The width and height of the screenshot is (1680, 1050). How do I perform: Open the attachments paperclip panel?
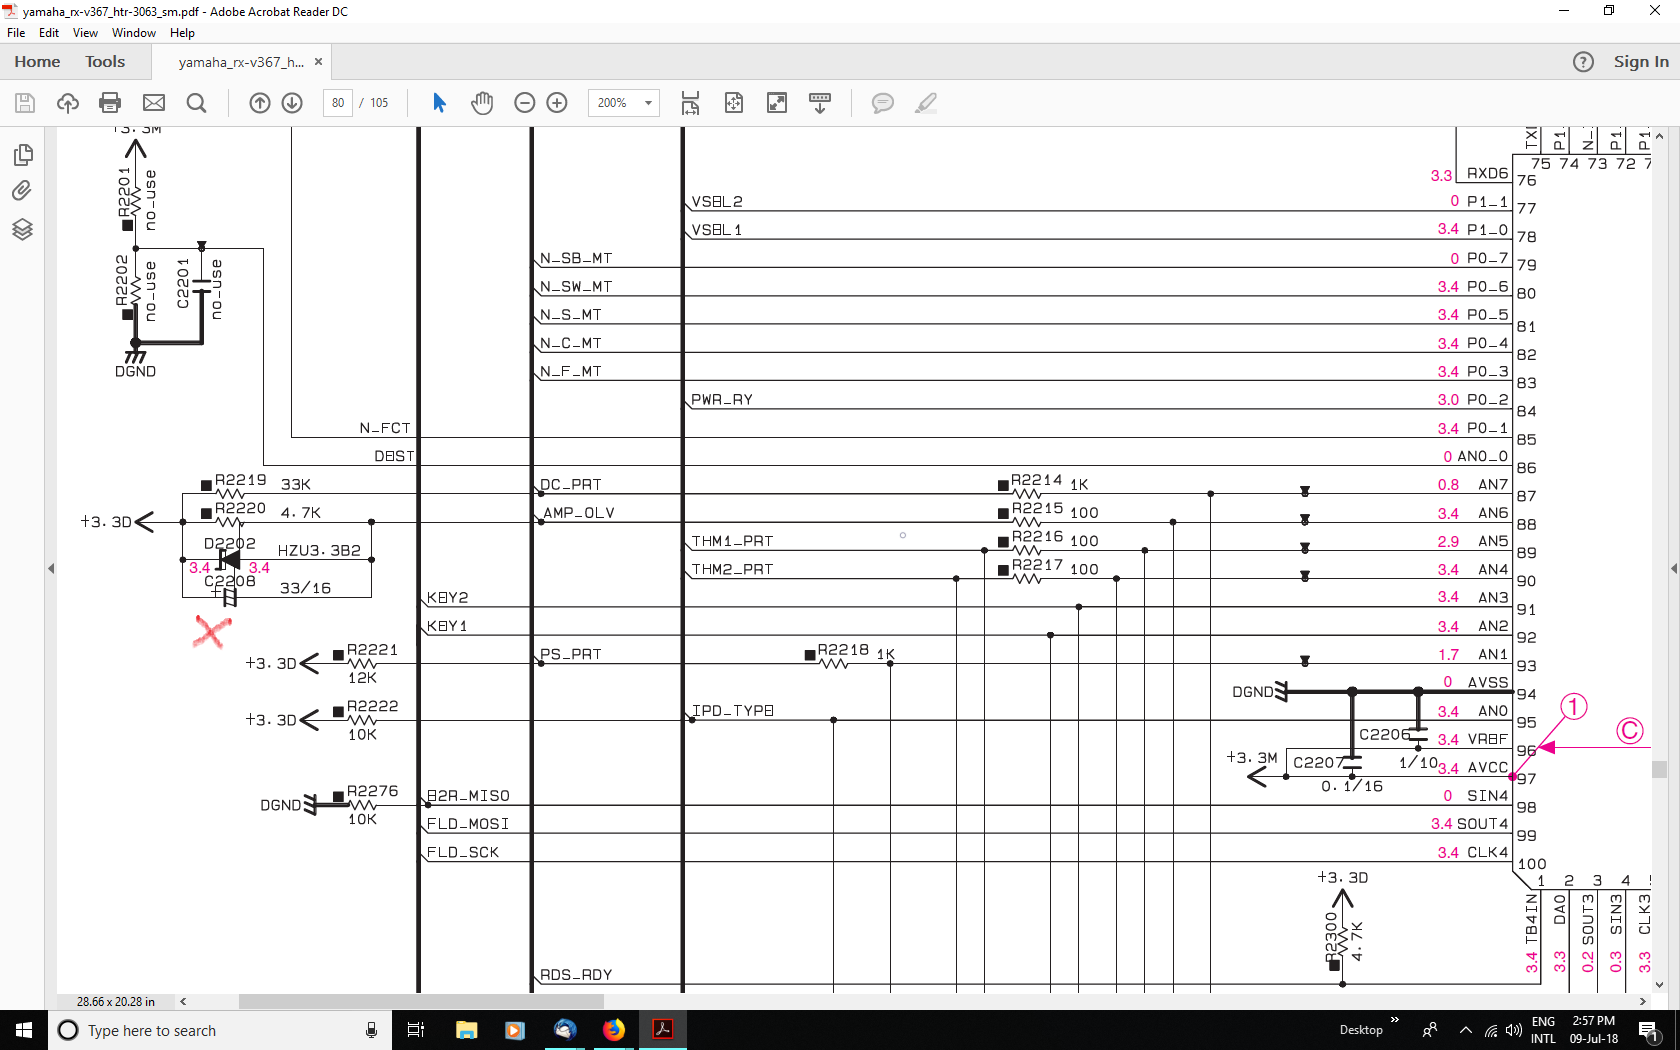tap(22, 191)
